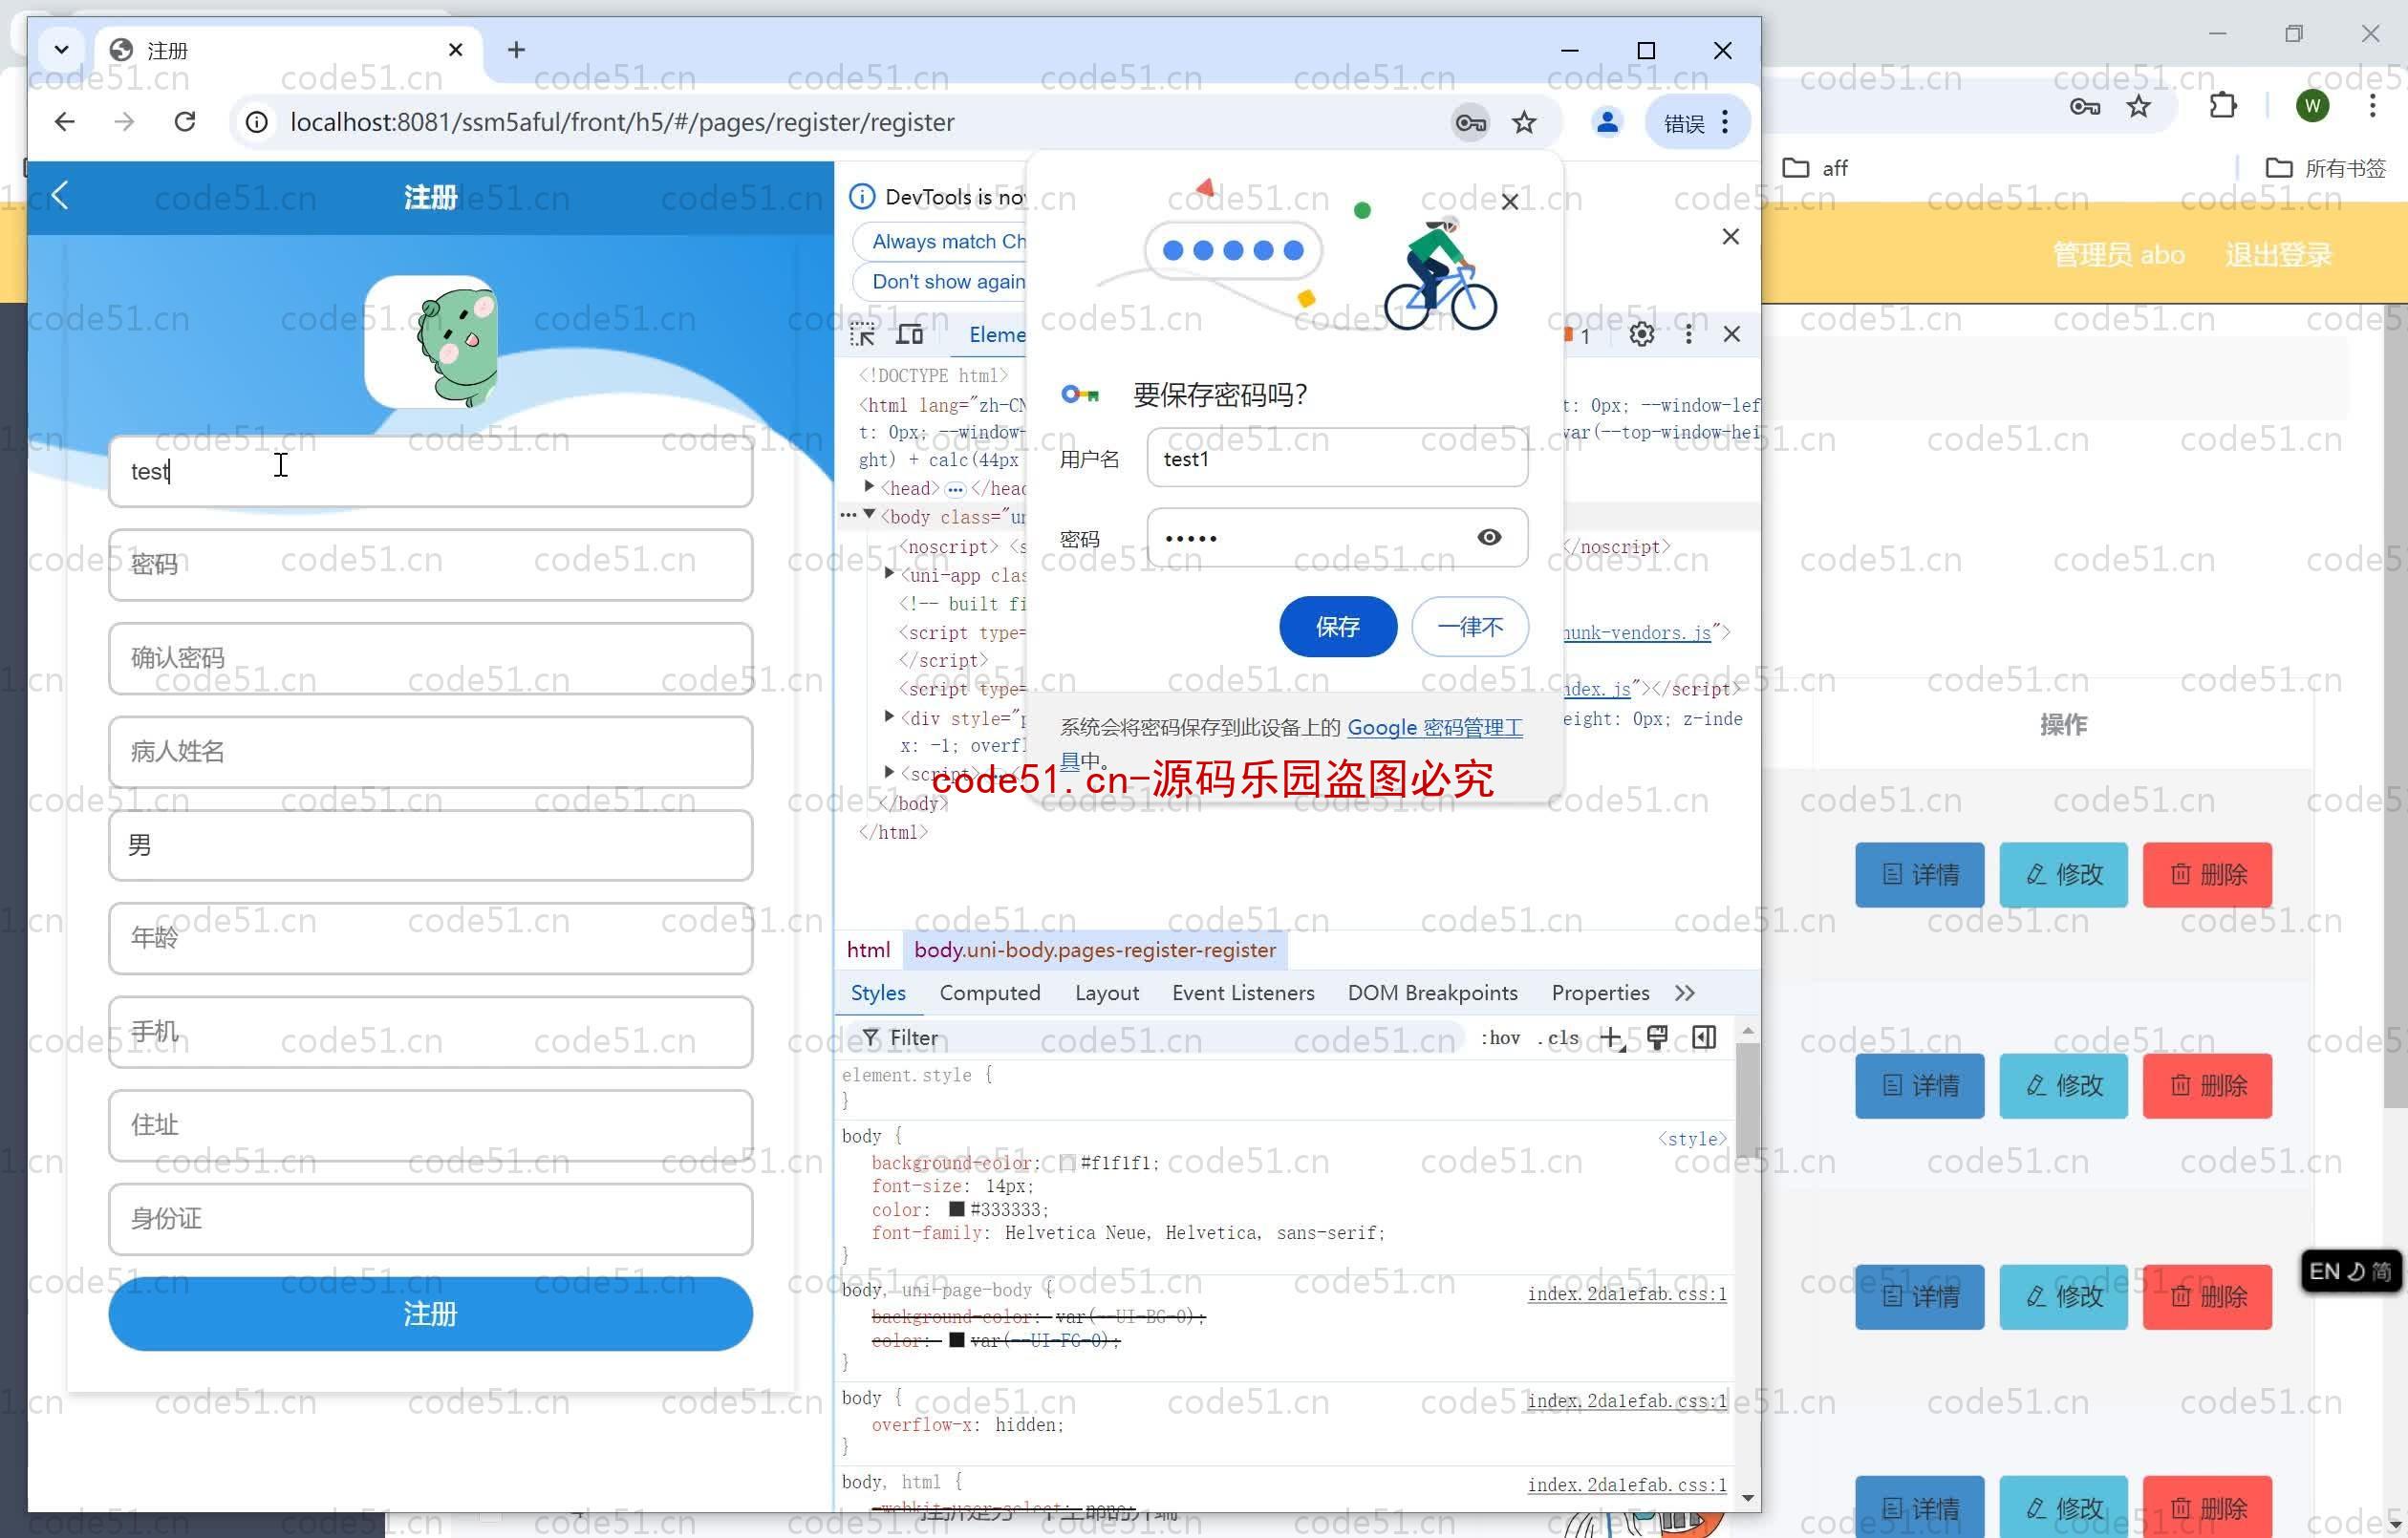Open the gender selector showing 男
Viewport: 2408px width, 1538px height.
point(430,845)
